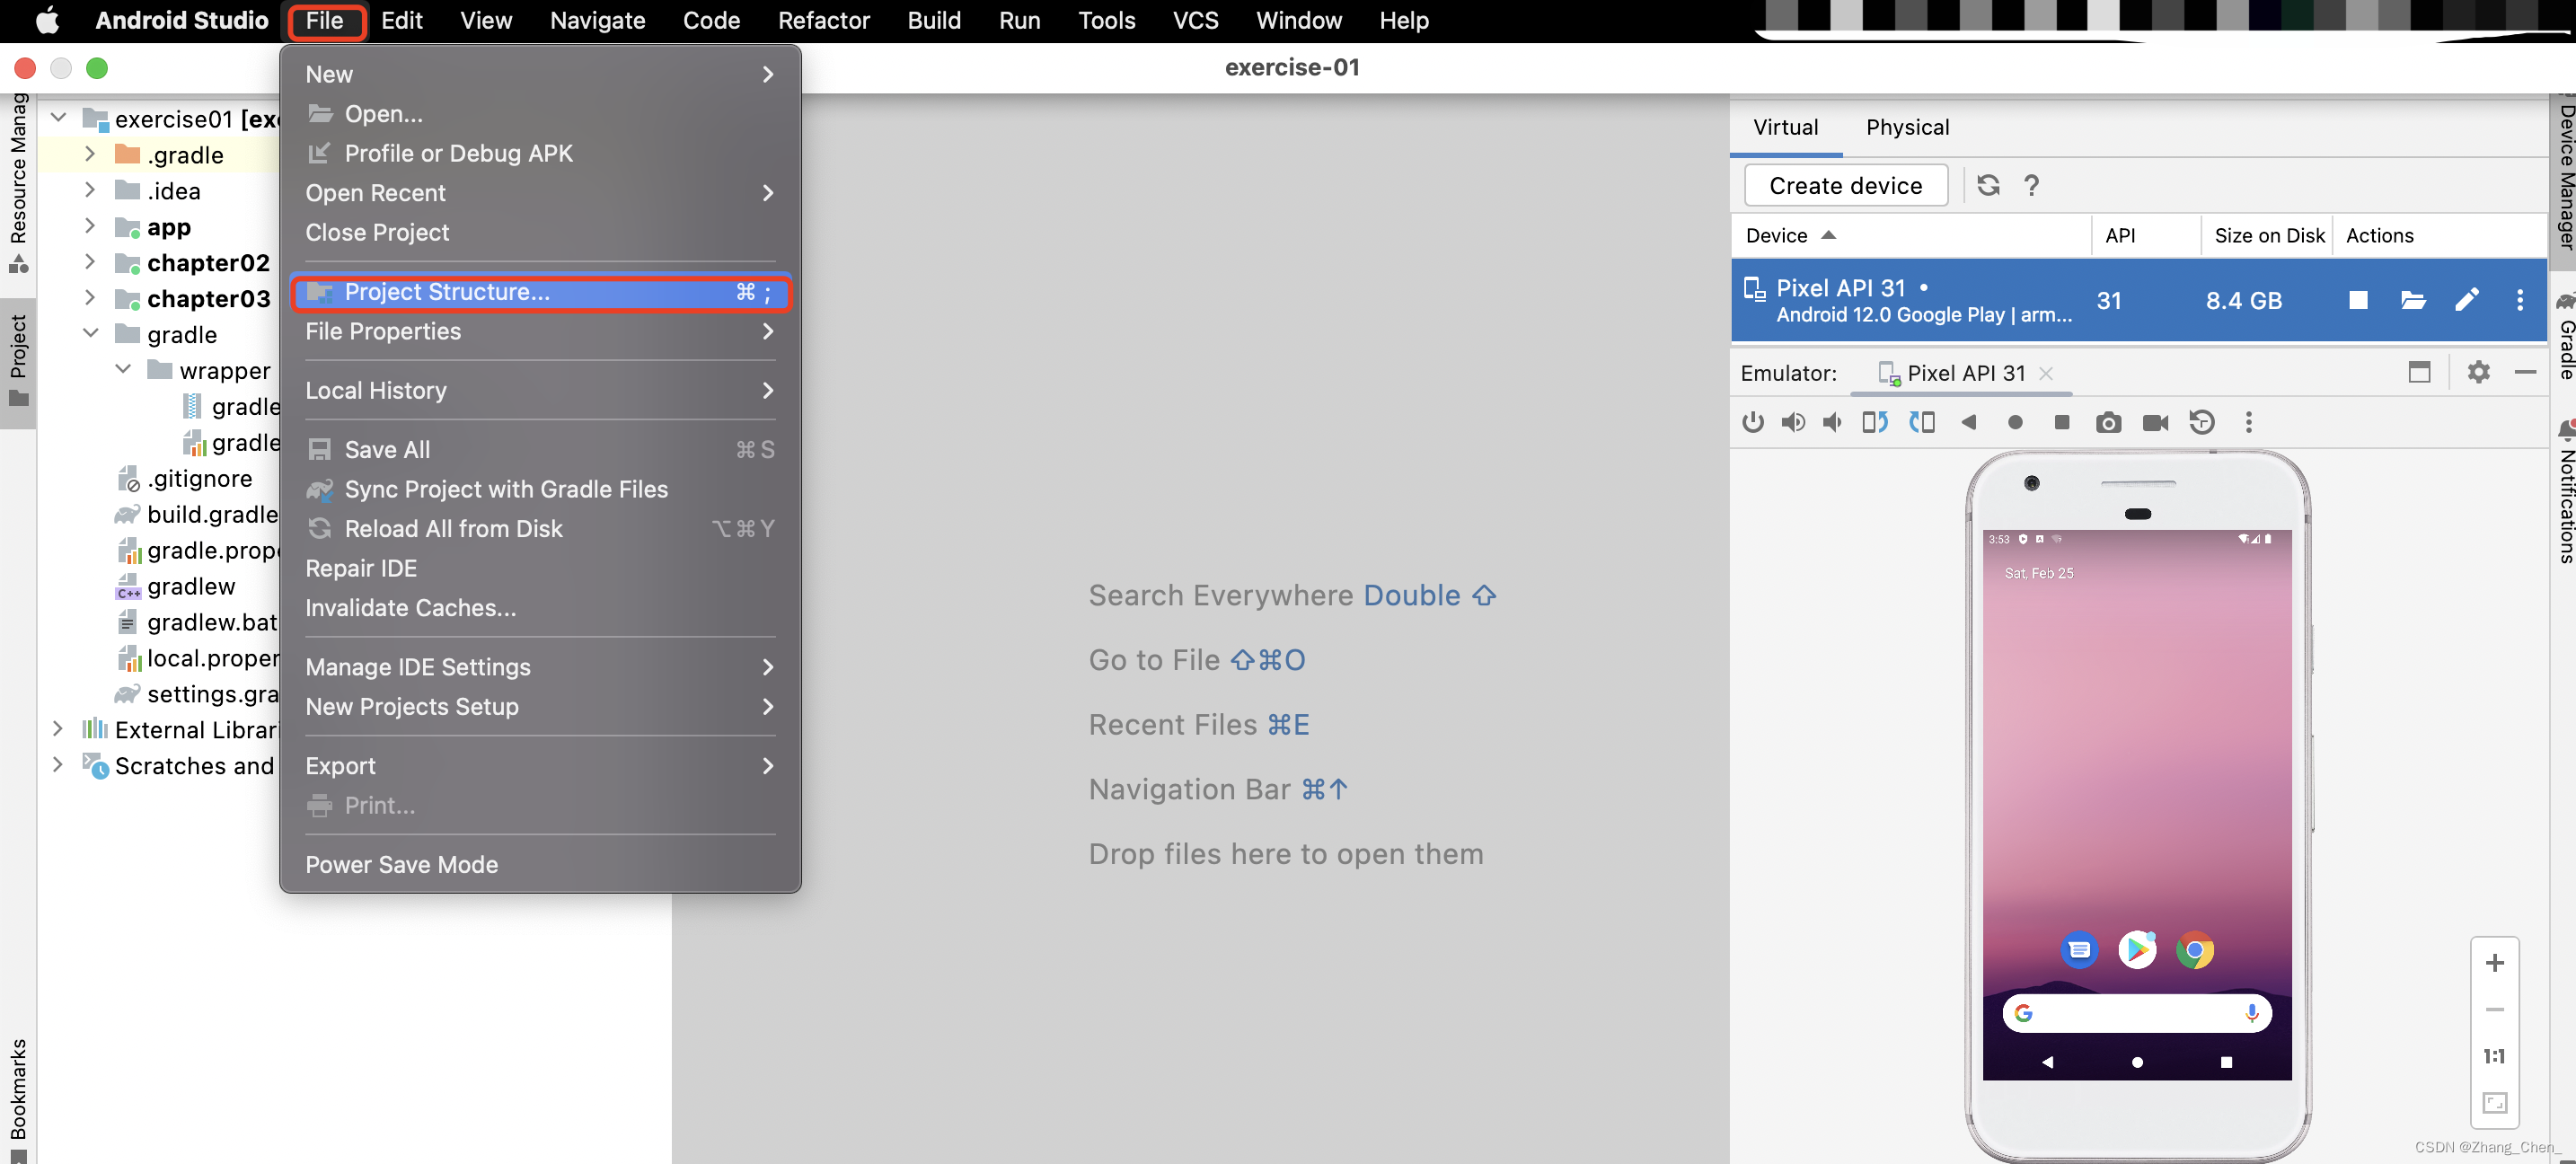Edit Pixel API 31 with pencil icon
2576x1164 pixels.
point(2467,300)
